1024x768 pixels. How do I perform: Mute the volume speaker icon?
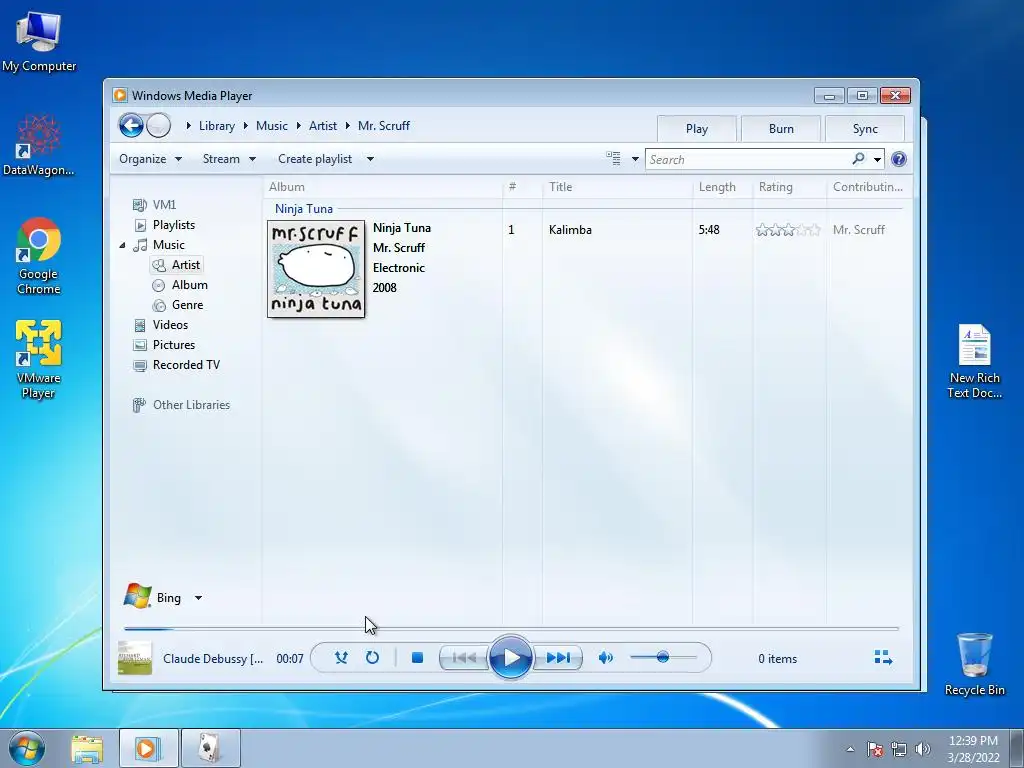(x=605, y=658)
